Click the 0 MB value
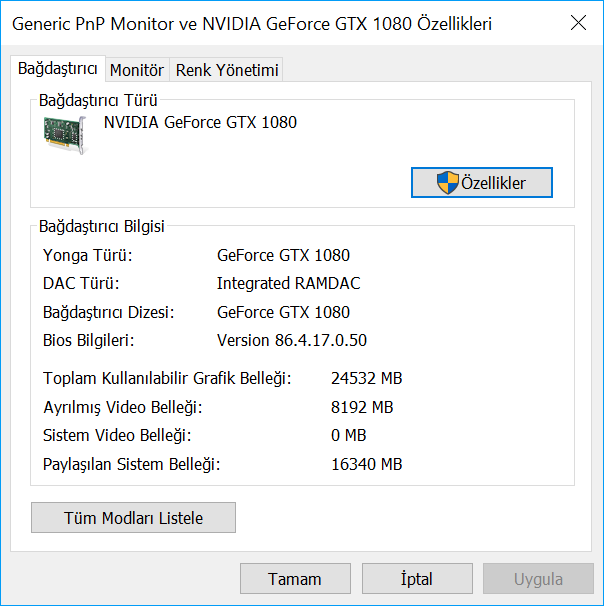The width and height of the screenshot is (604, 606). (x=349, y=435)
